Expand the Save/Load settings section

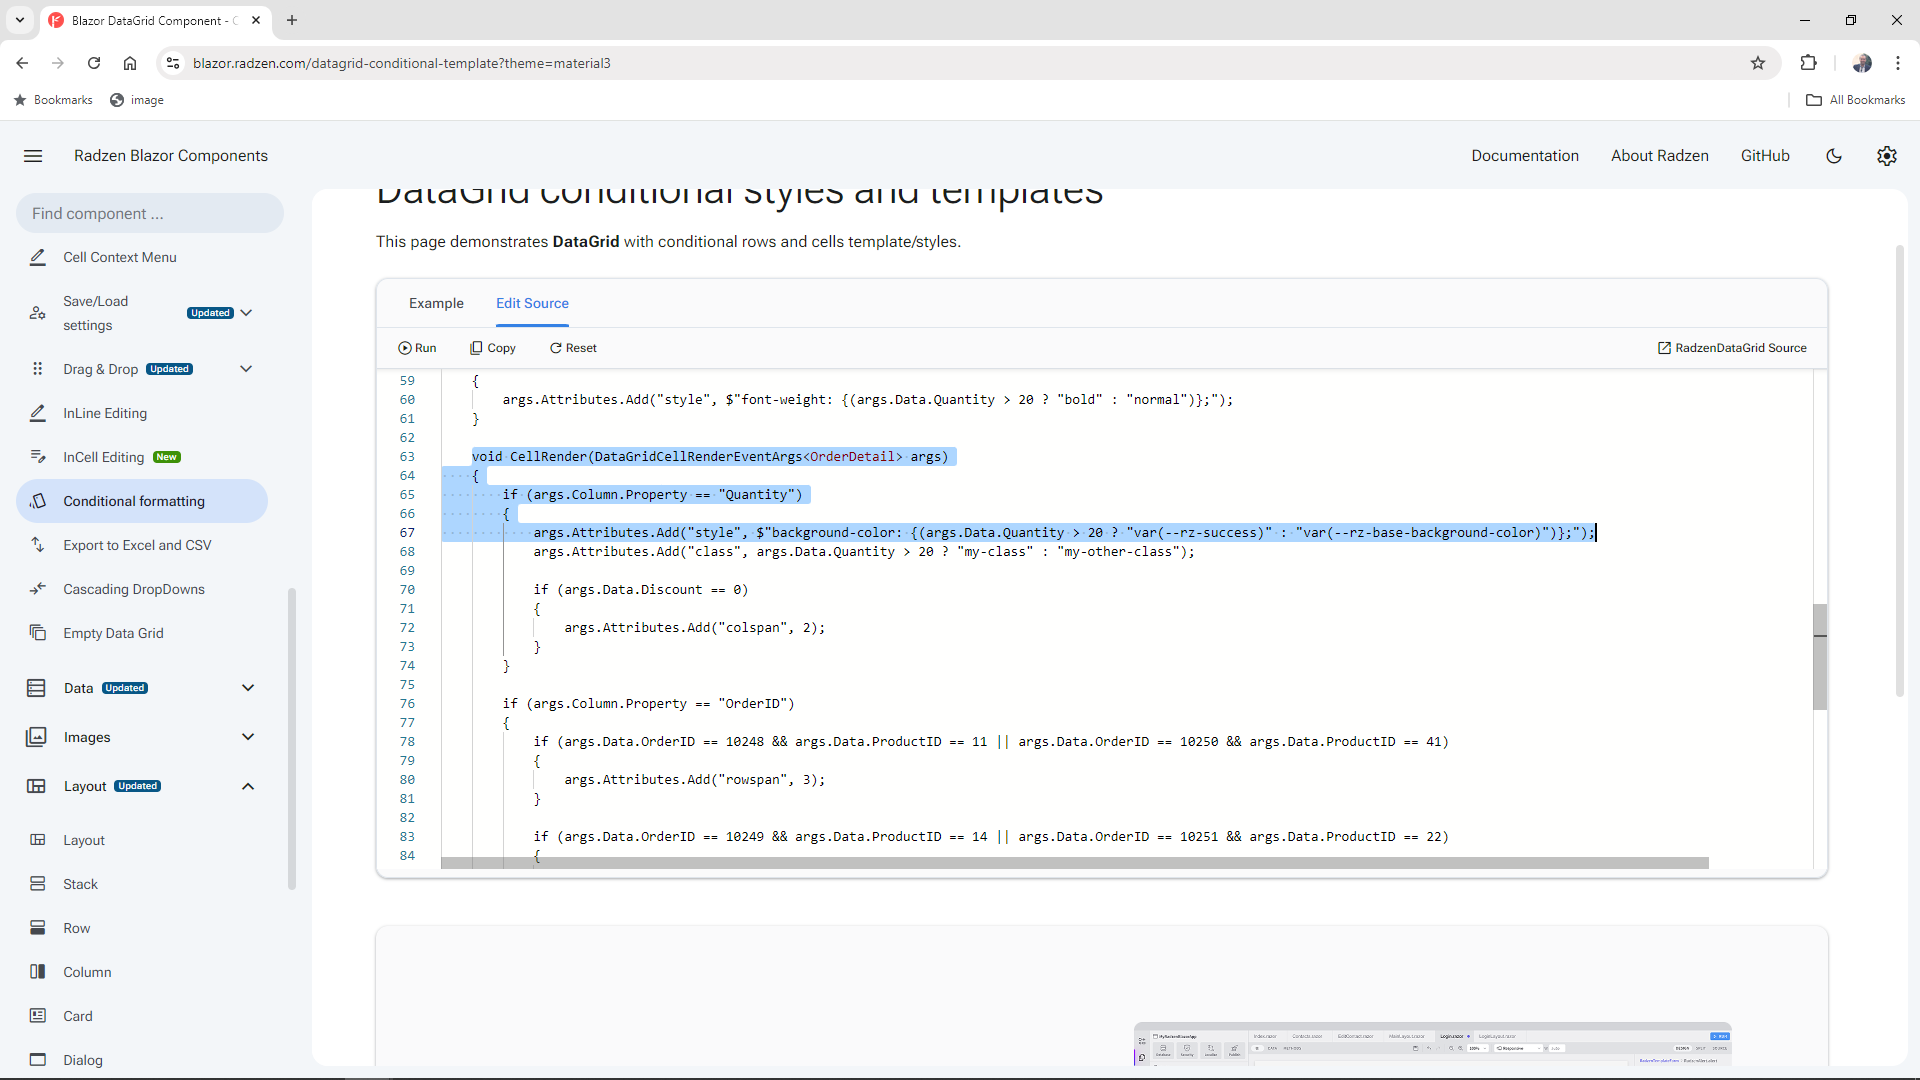tap(246, 313)
